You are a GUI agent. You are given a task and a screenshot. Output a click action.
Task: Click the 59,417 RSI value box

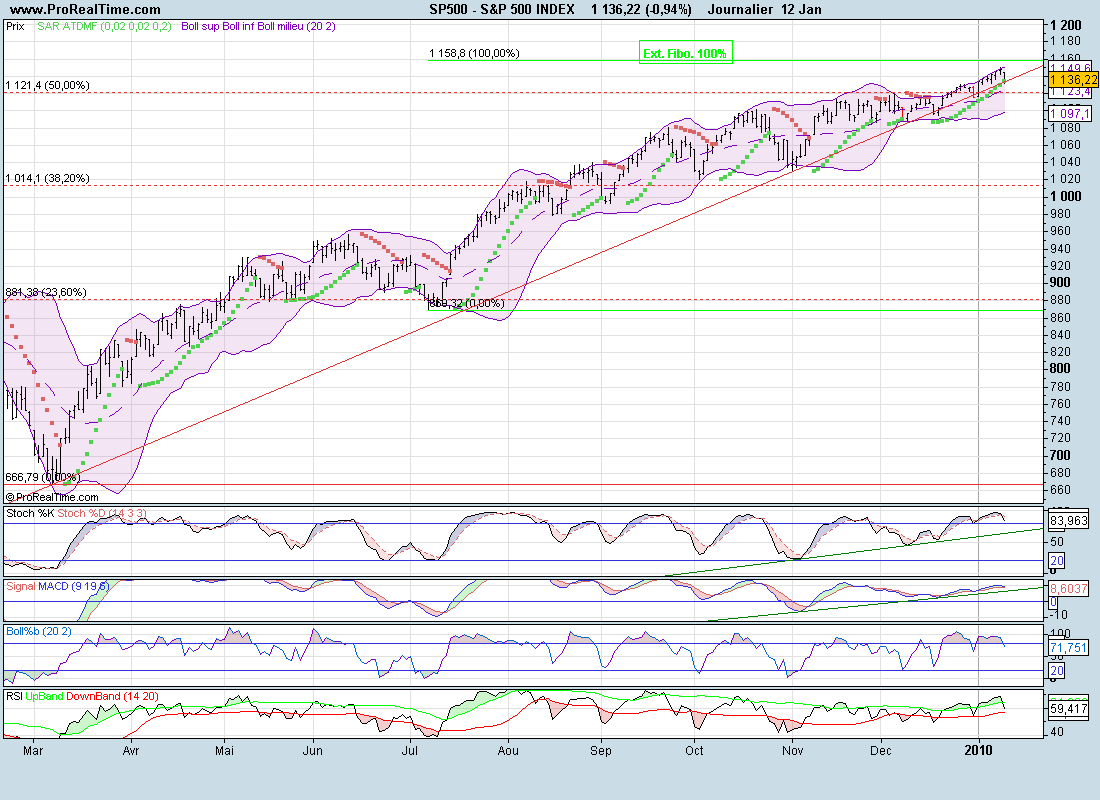[1068, 709]
